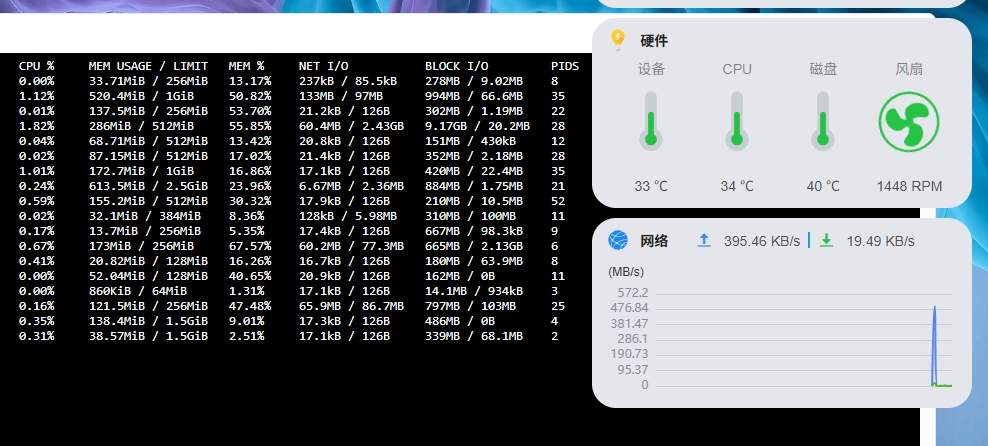This screenshot has height=446, width=988.
Task: Click the 9.17GB / 20.2MB block I/O
Action: click(x=477, y=126)
